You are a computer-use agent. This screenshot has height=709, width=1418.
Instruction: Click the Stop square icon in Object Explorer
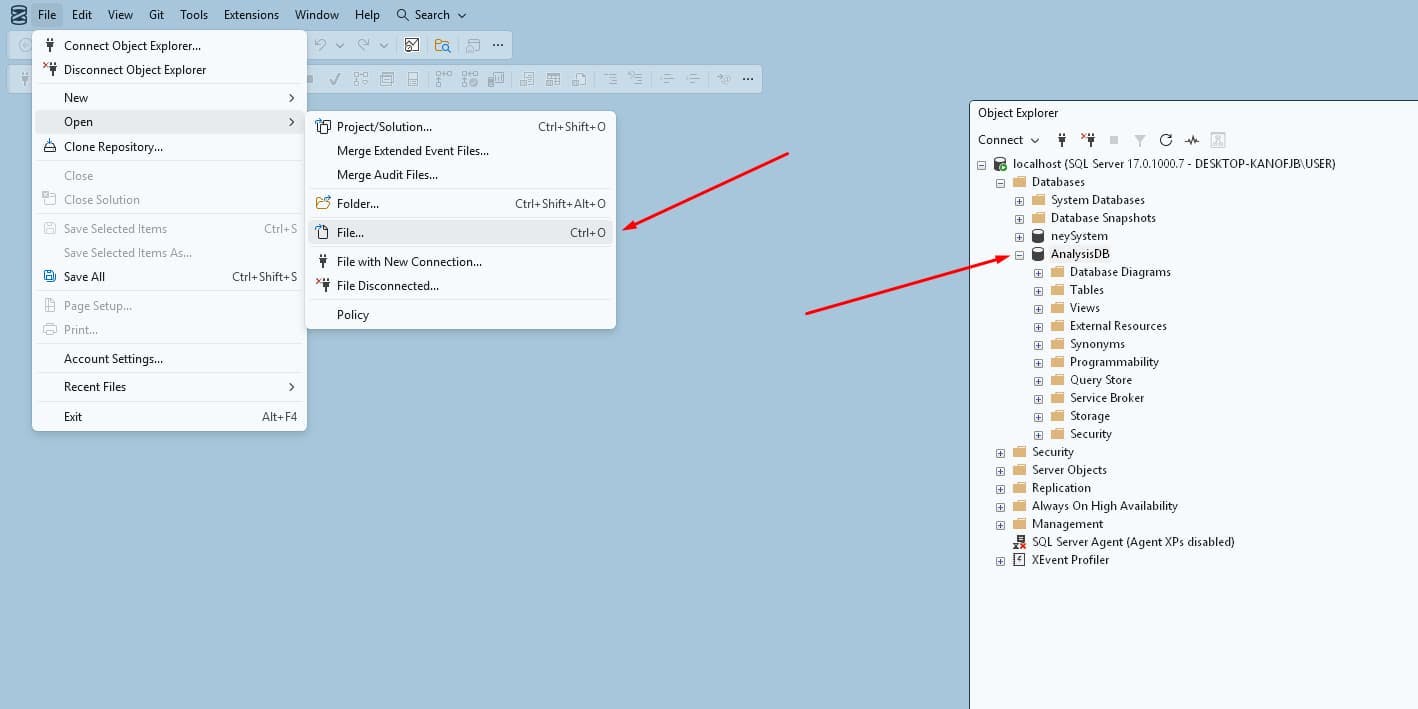tap(1114, 140)
